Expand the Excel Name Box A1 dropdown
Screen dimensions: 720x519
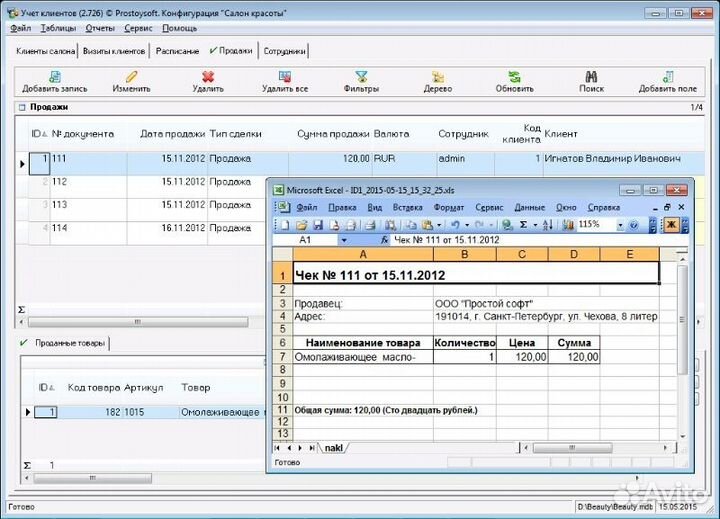coord(344,240)
